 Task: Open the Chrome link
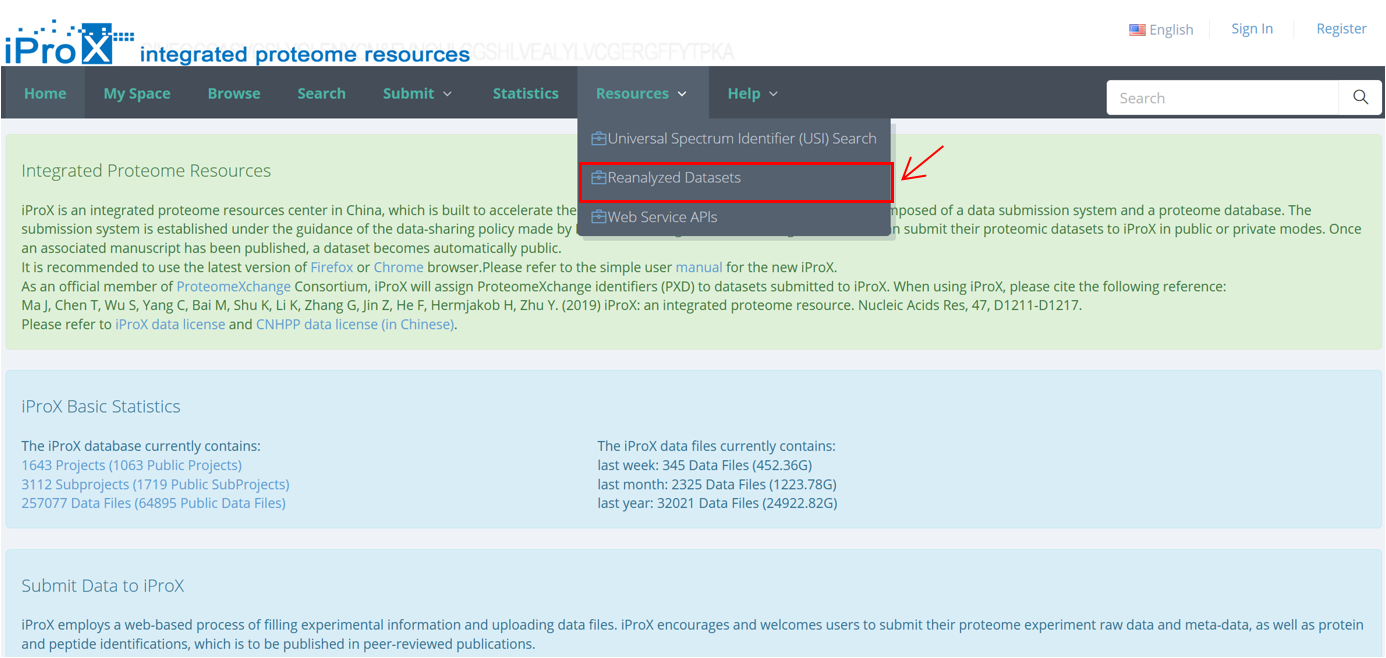point(398,267)
